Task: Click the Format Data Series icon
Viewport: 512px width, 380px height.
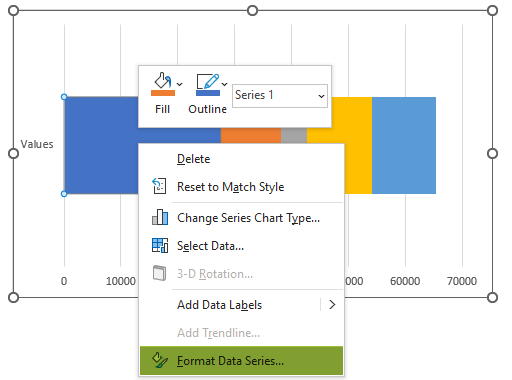Action: (x=160, y=360)
